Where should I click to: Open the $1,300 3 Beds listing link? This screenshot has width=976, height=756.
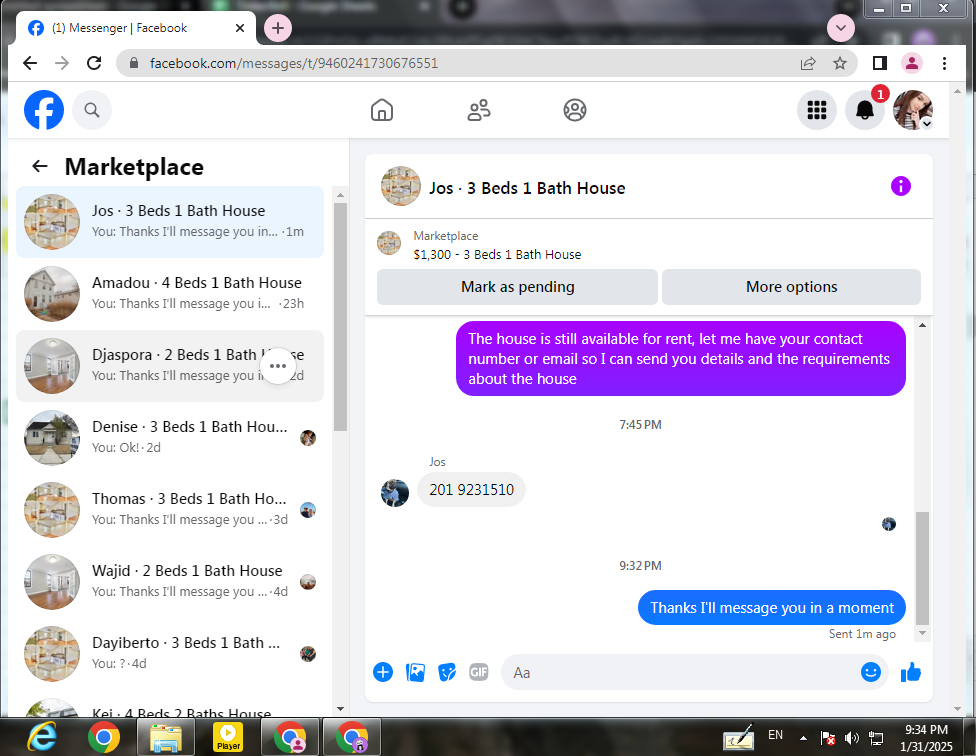pos(497,254)
